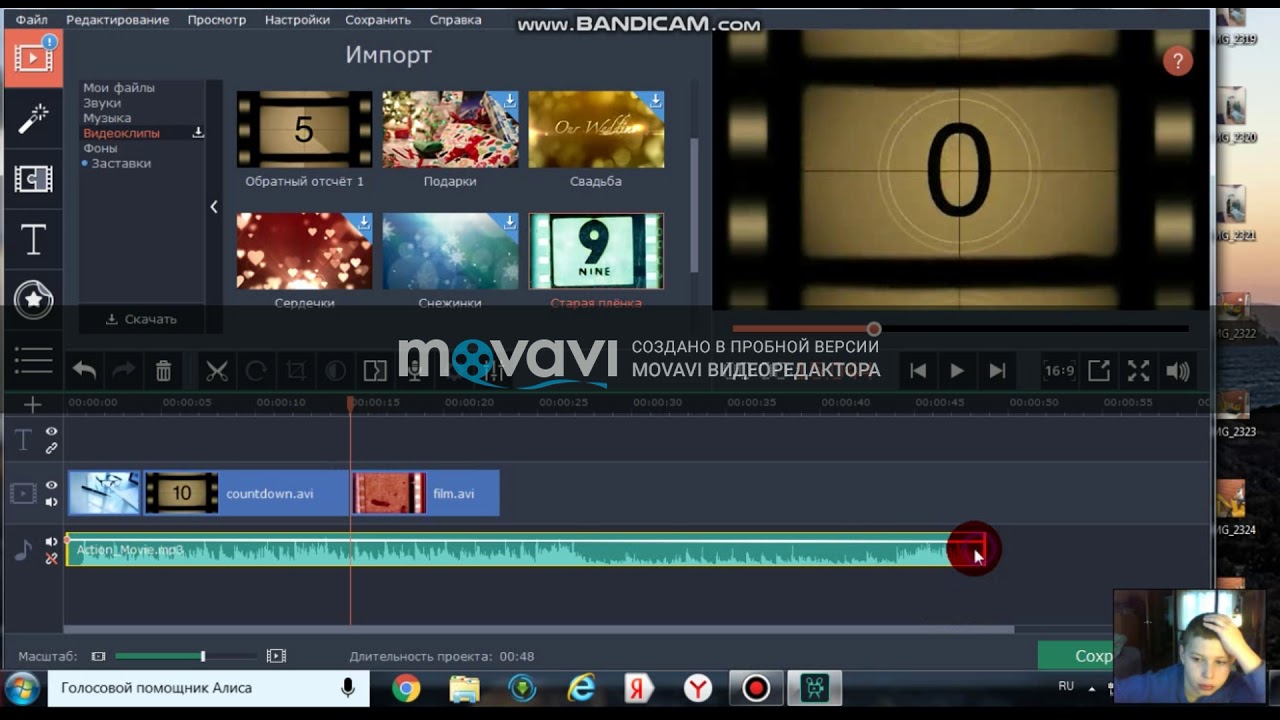
Task: Click the Rotate clip icon
Action: tap(256, 371)
